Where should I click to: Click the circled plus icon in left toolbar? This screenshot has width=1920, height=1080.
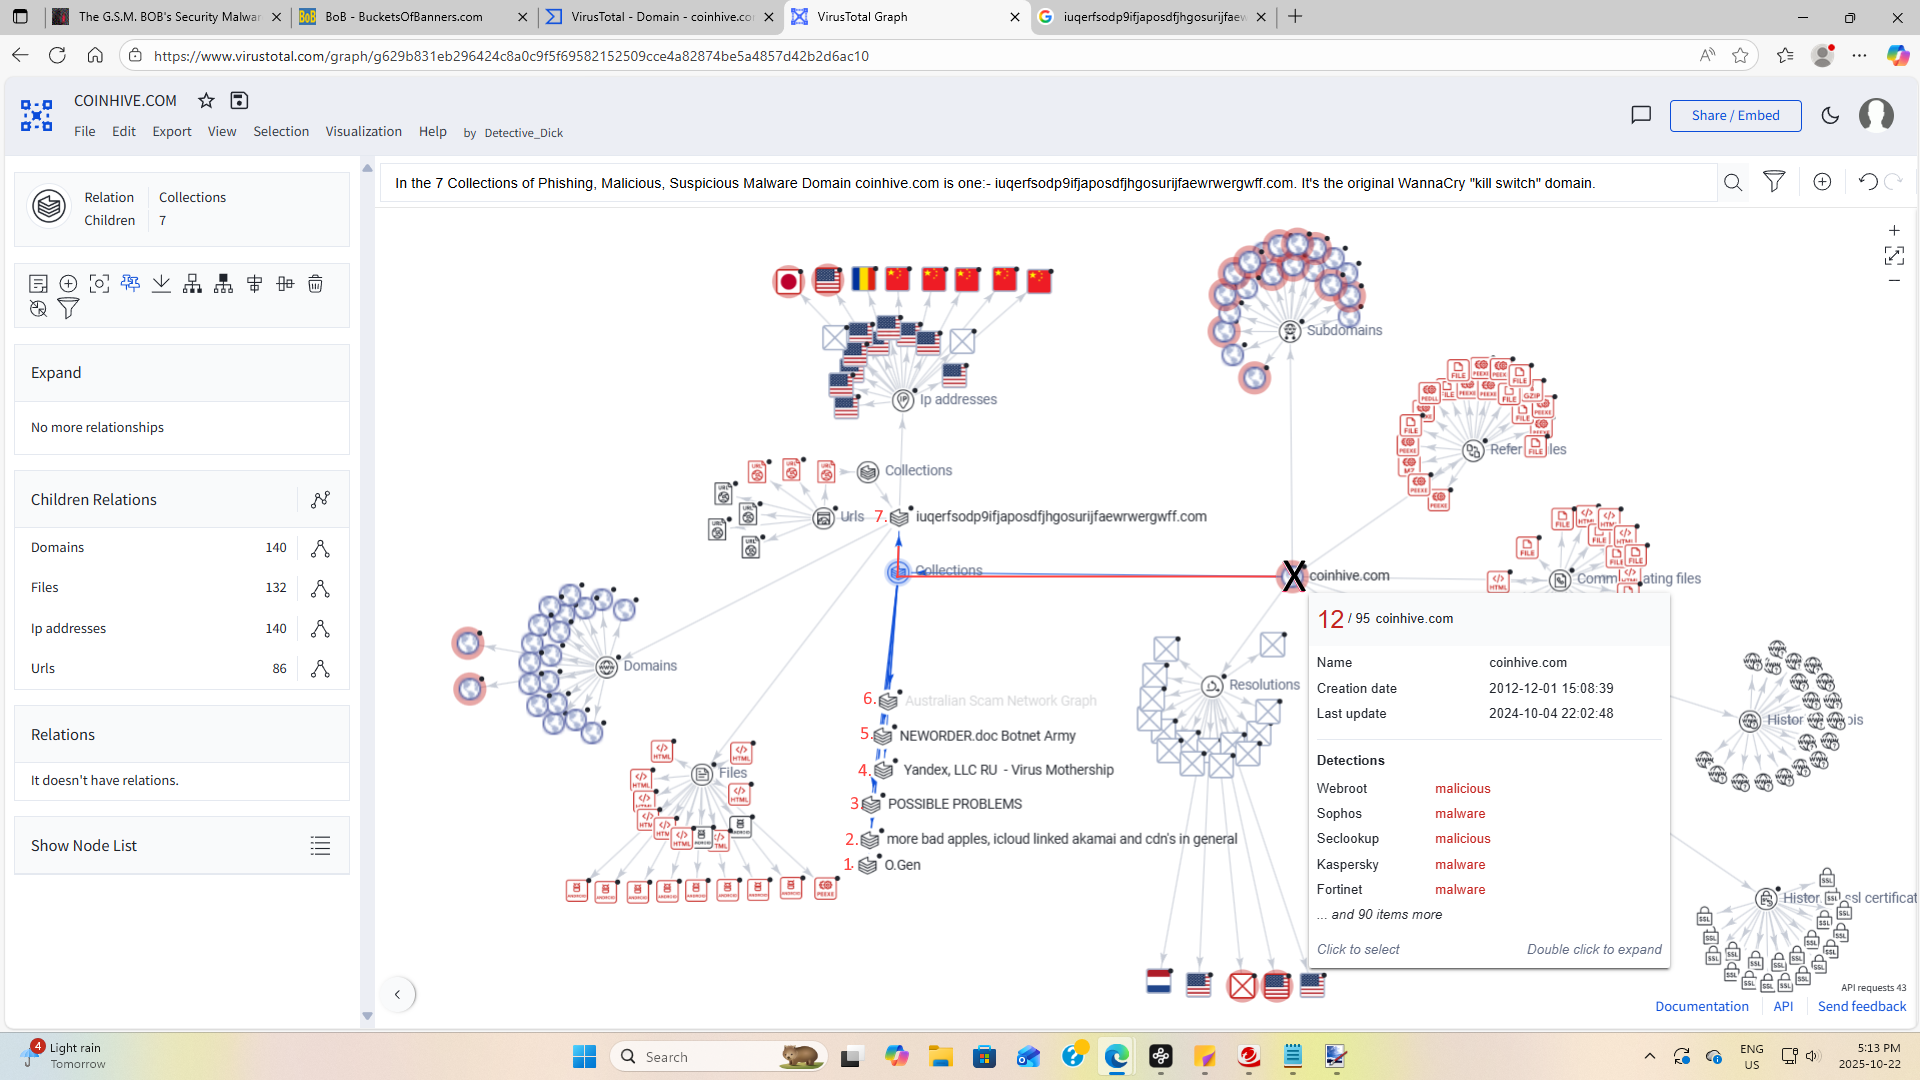tap(69, 284)
